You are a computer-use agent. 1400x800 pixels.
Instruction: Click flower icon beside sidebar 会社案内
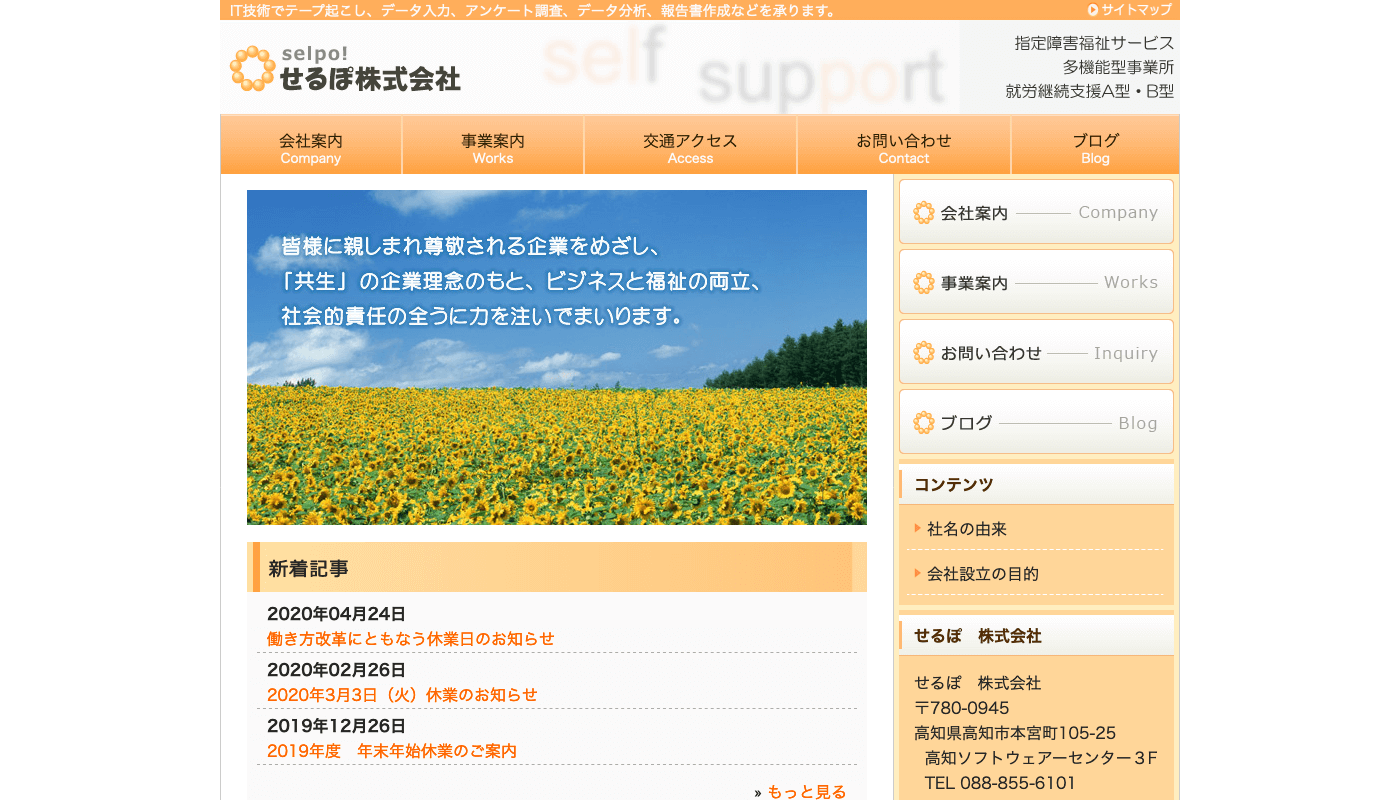923,213
